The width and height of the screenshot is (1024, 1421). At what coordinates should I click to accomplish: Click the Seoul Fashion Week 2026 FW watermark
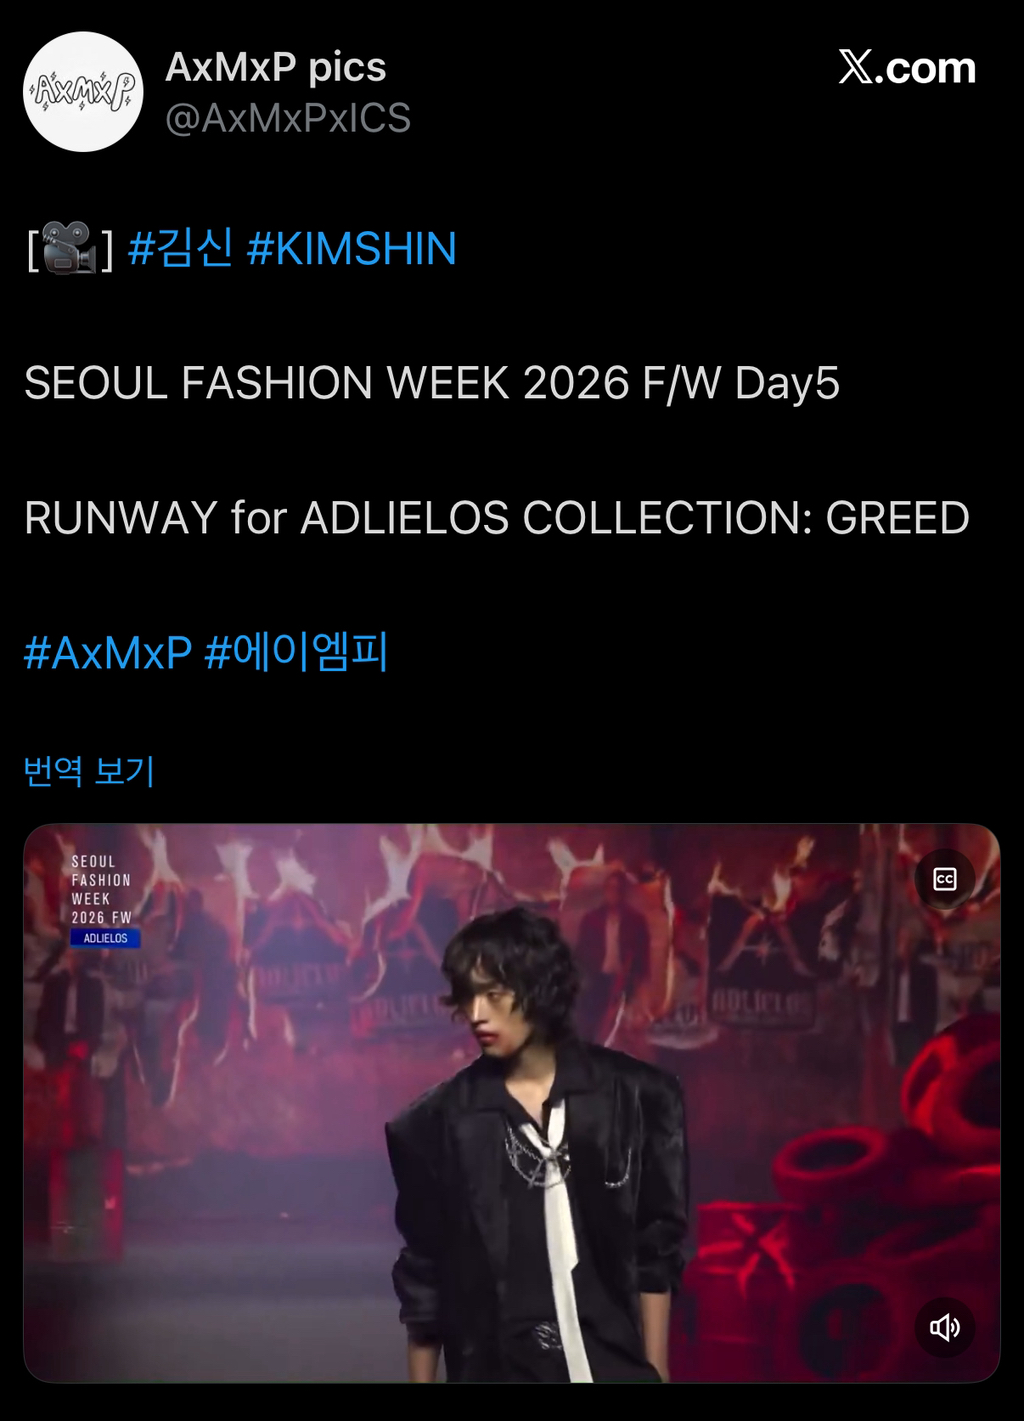point(101,889)
